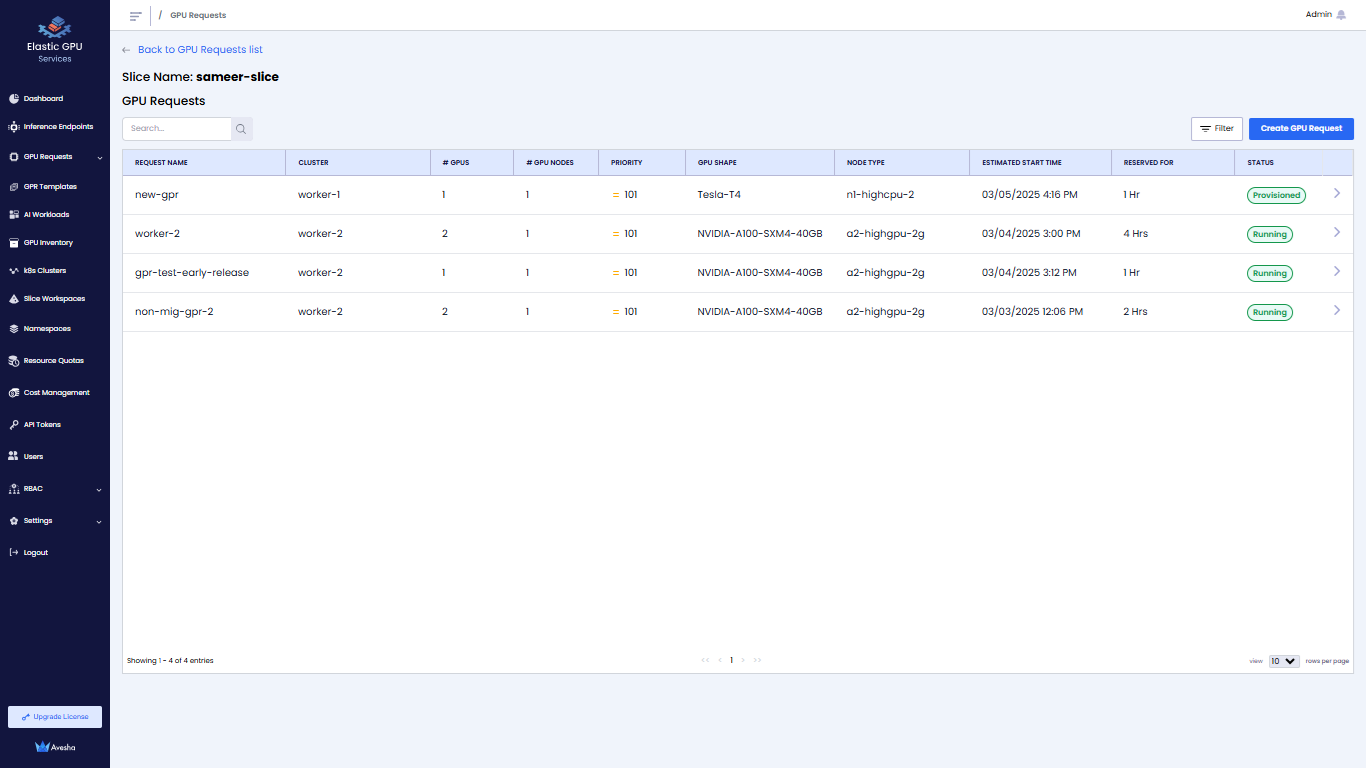Open the rows per page dropdown
Viewport: 1366px width, 768px height.
[x=1284, y=661]
